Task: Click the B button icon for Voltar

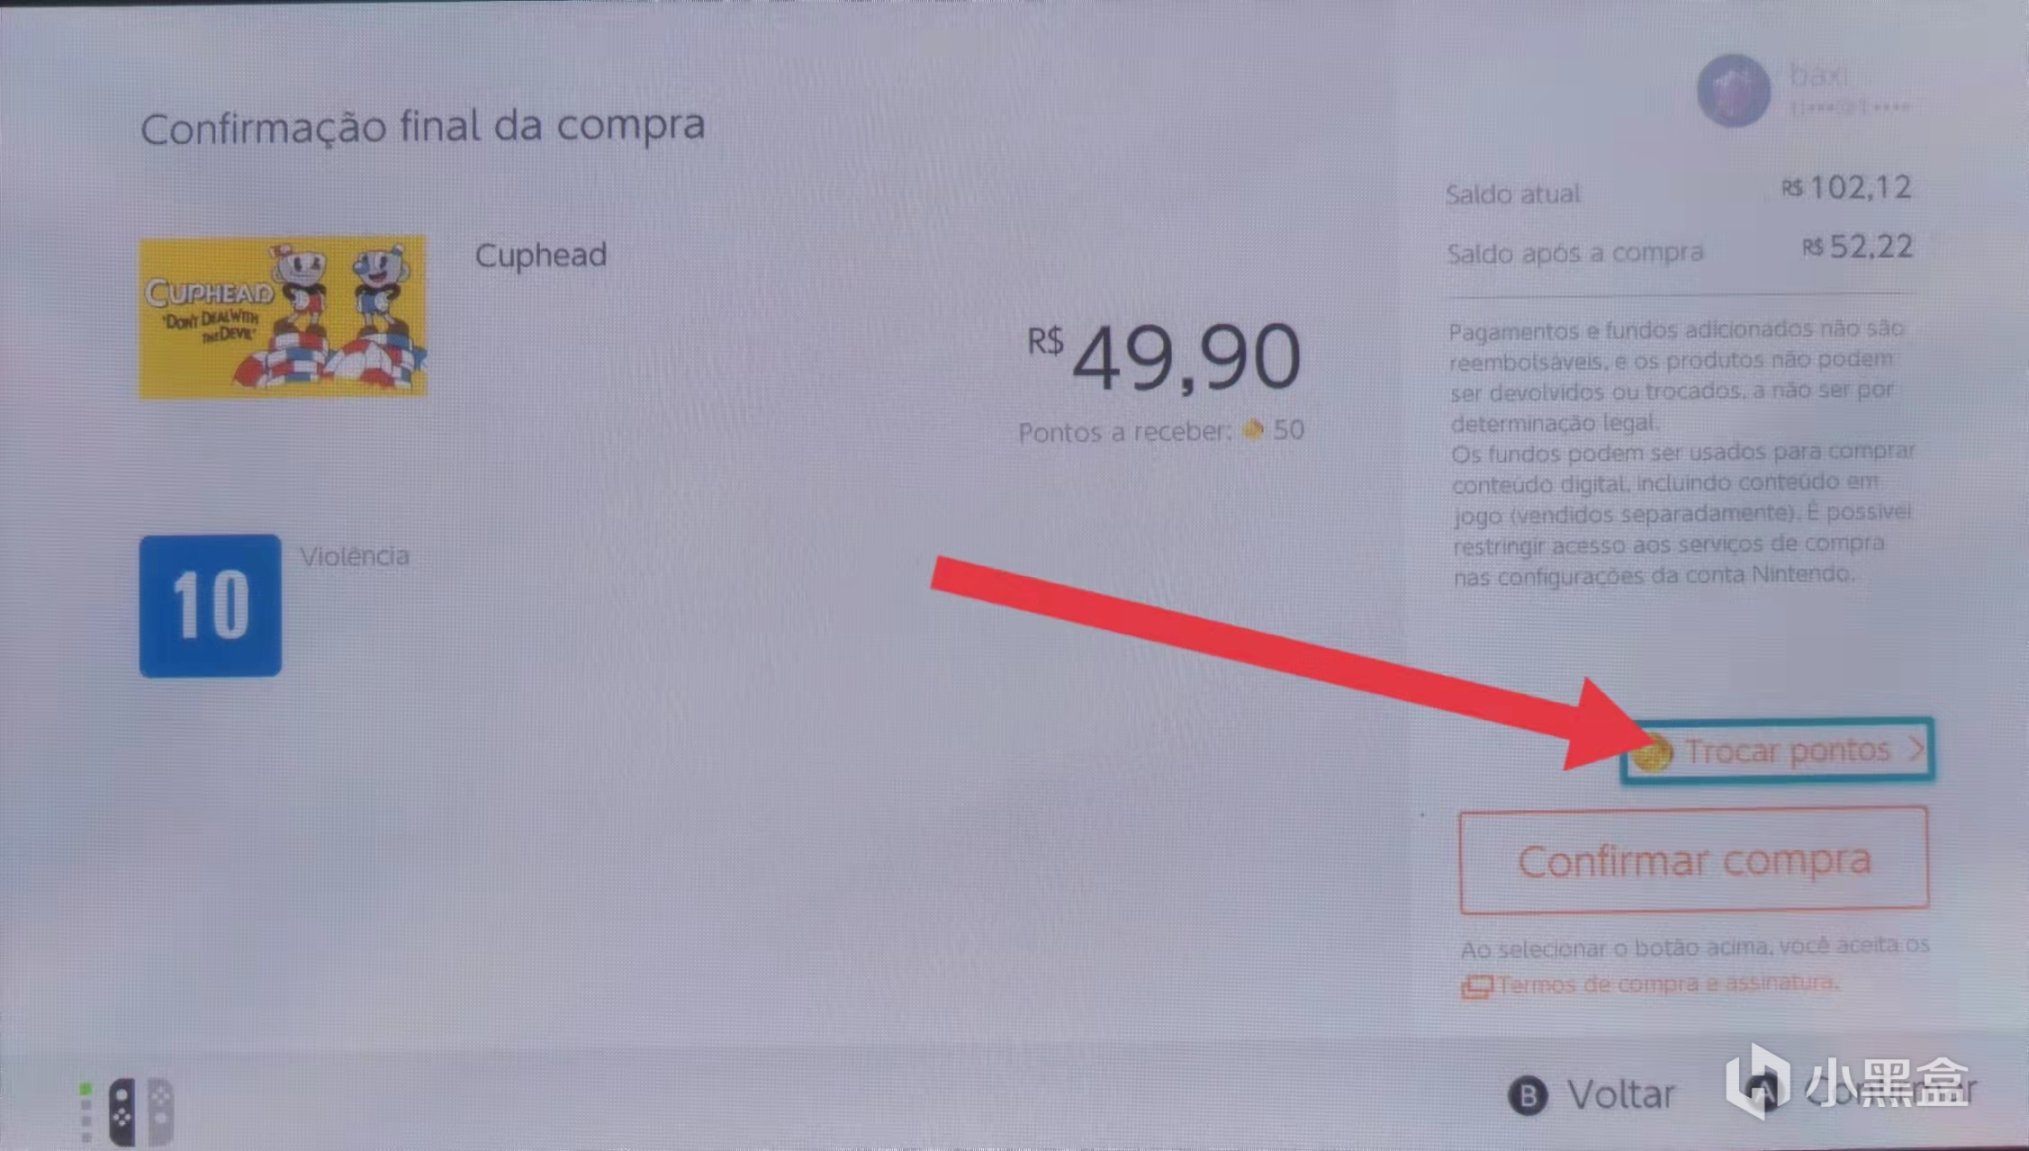Action: [x=1527, y=1096]
